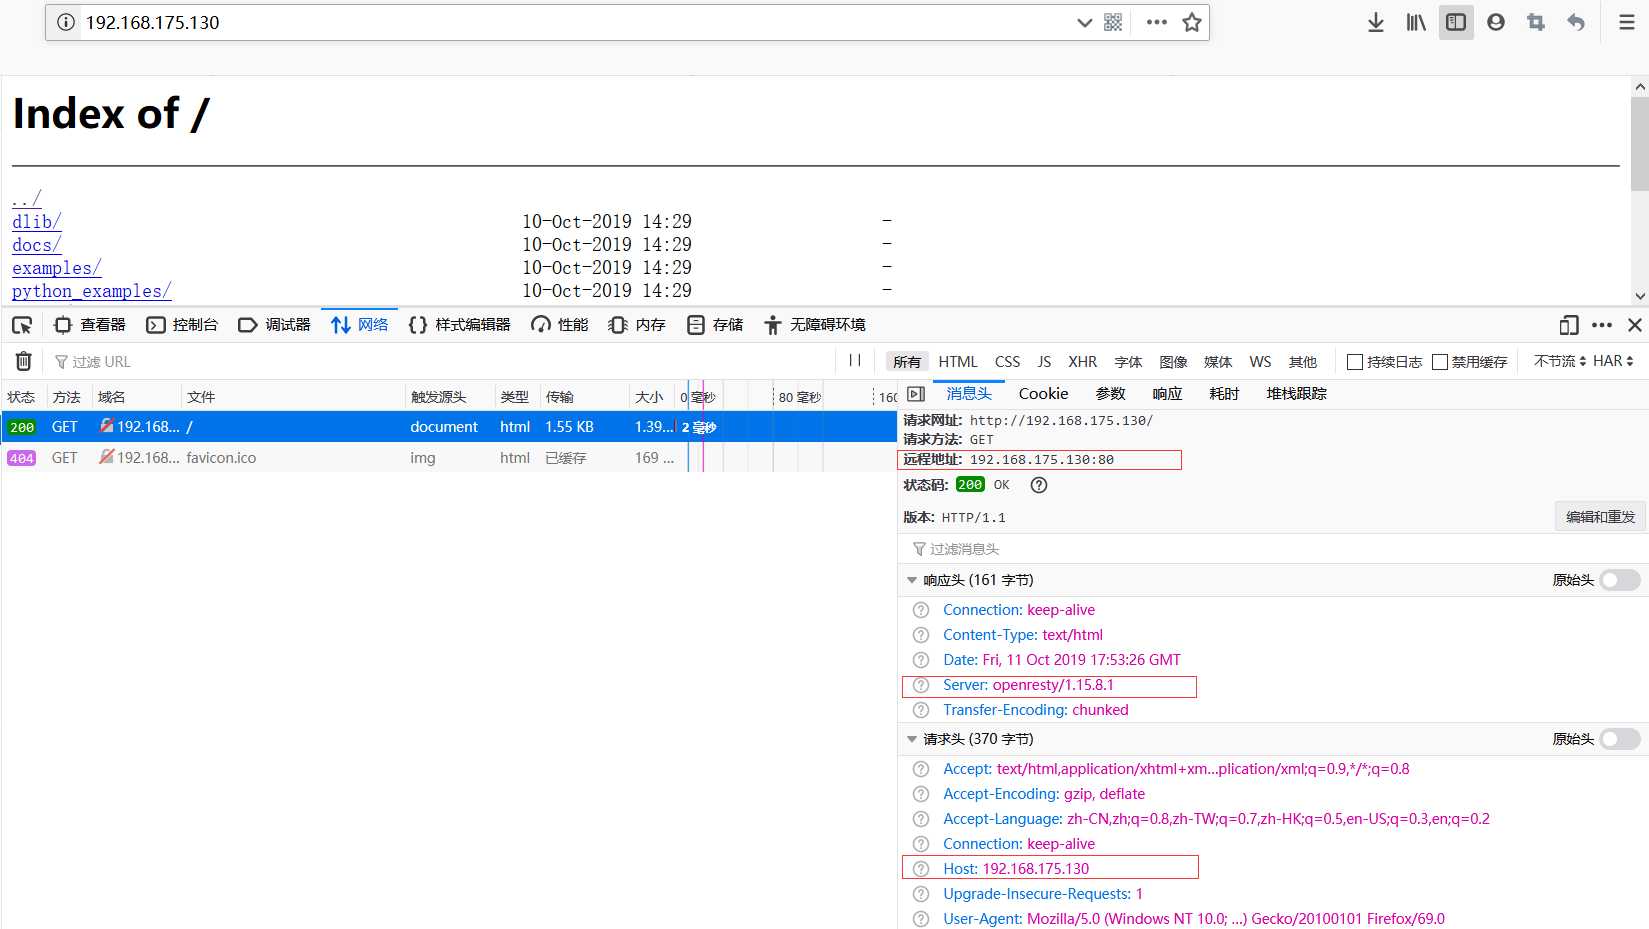Screen dimensions: 1649x929
Task: Bookmark this page with the star icon
Action: 1192,22
